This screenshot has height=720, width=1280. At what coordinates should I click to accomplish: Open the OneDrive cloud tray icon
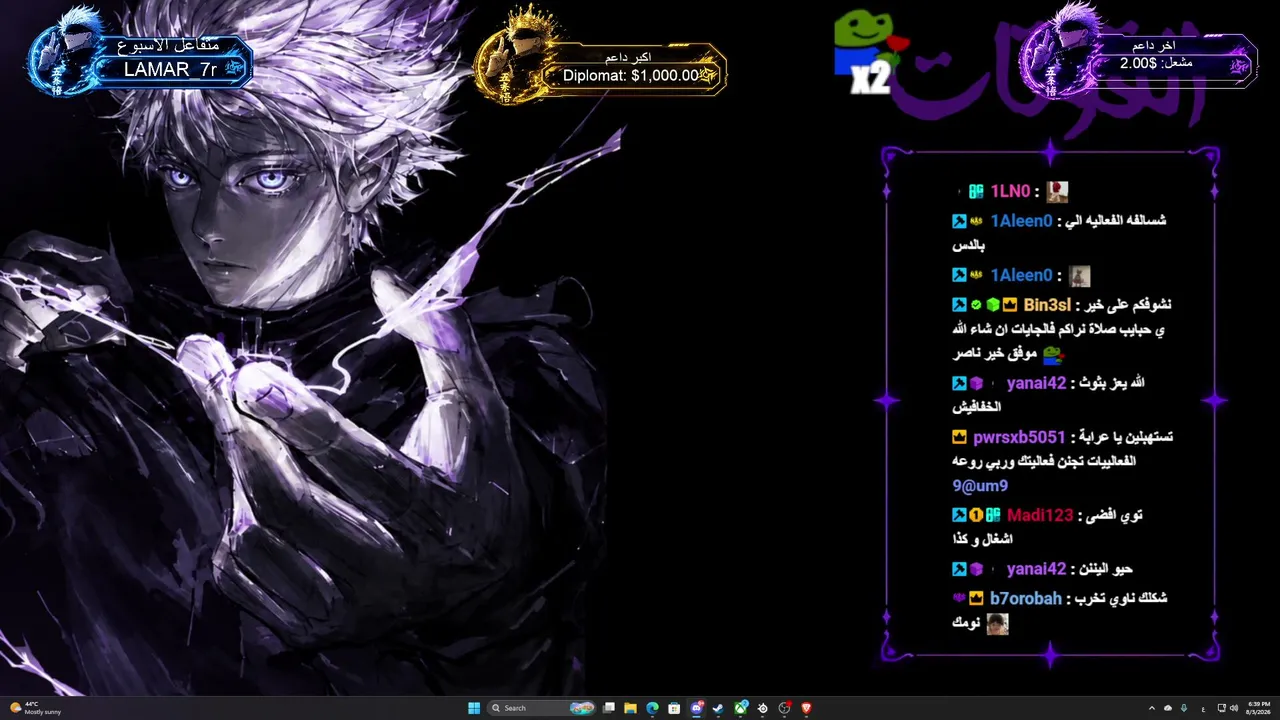click(1168, 708)
